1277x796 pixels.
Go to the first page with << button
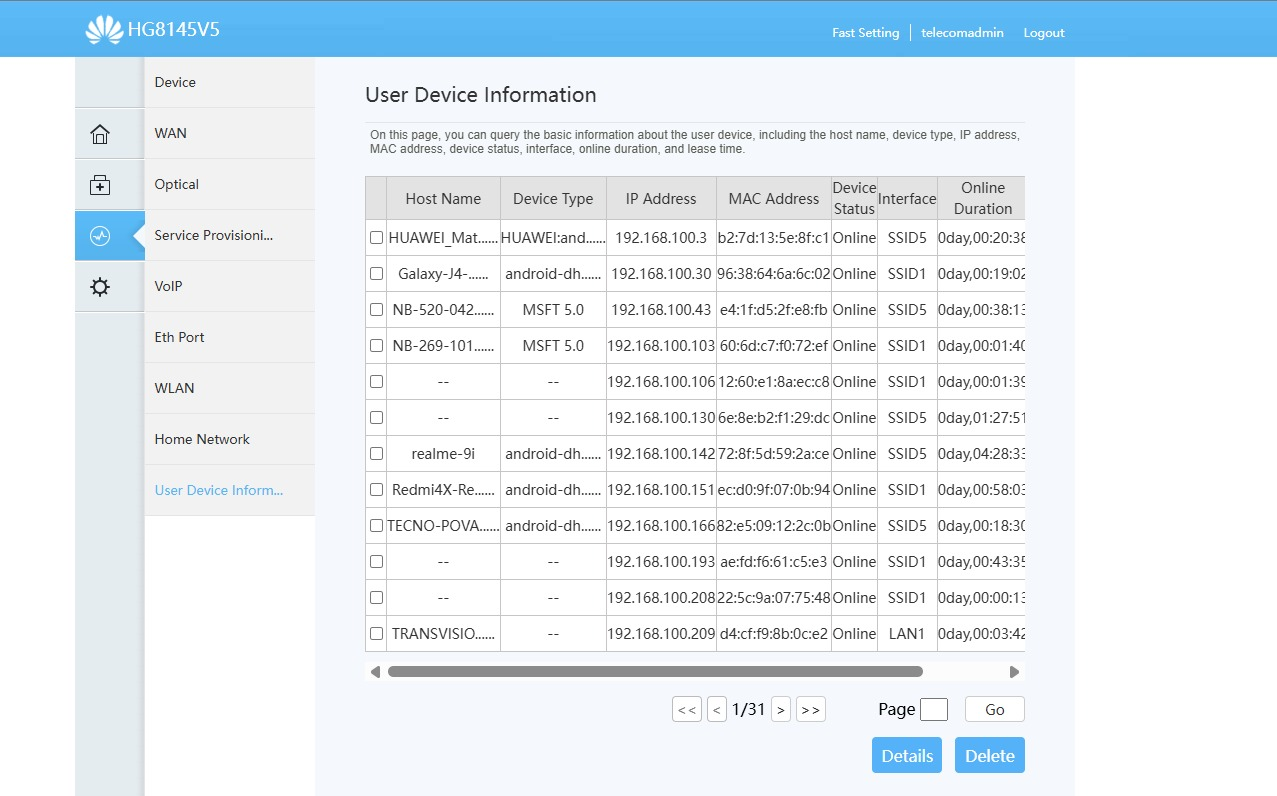tap(686, 710)
